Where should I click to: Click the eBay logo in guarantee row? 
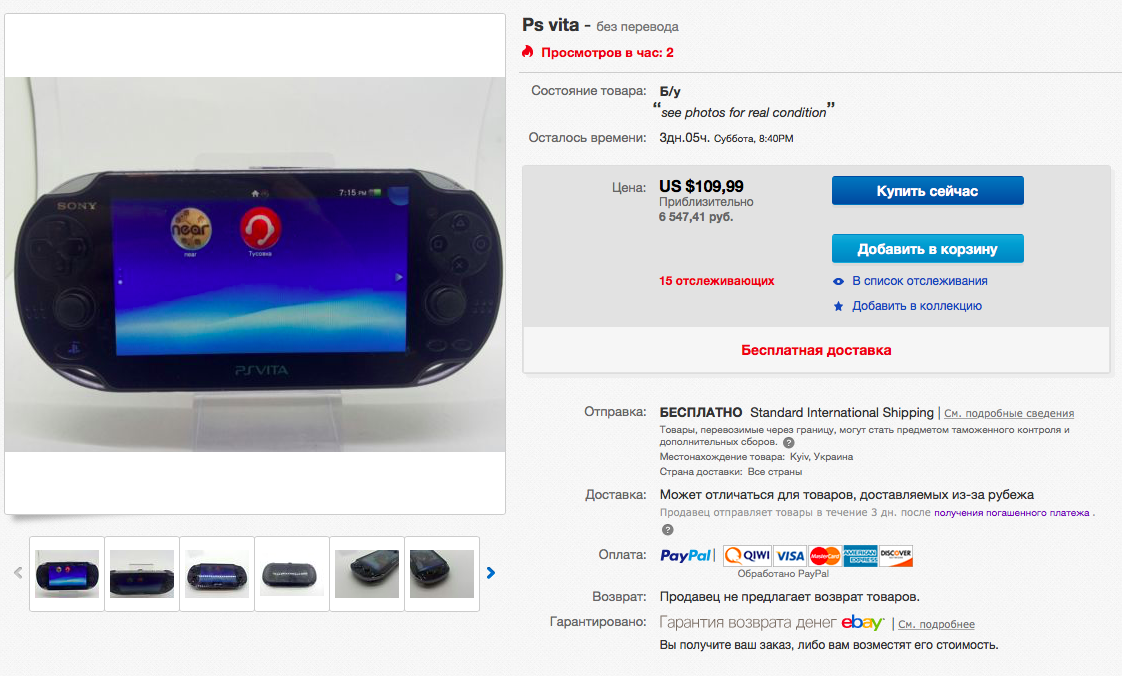coord(862,622)
